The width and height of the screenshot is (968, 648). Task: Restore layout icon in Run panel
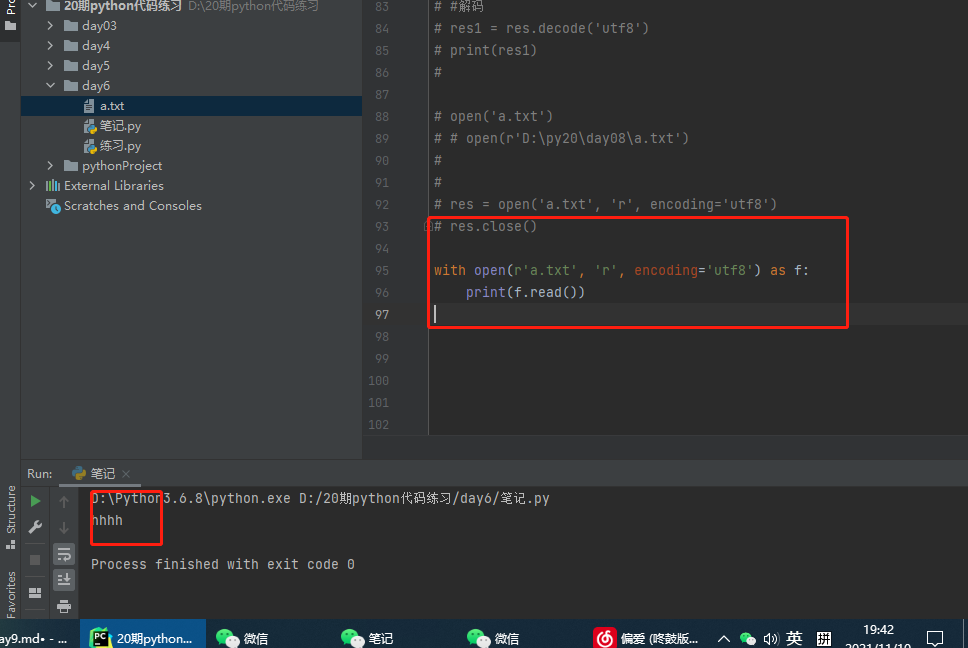pyautogui.click(x=35, y=592)
